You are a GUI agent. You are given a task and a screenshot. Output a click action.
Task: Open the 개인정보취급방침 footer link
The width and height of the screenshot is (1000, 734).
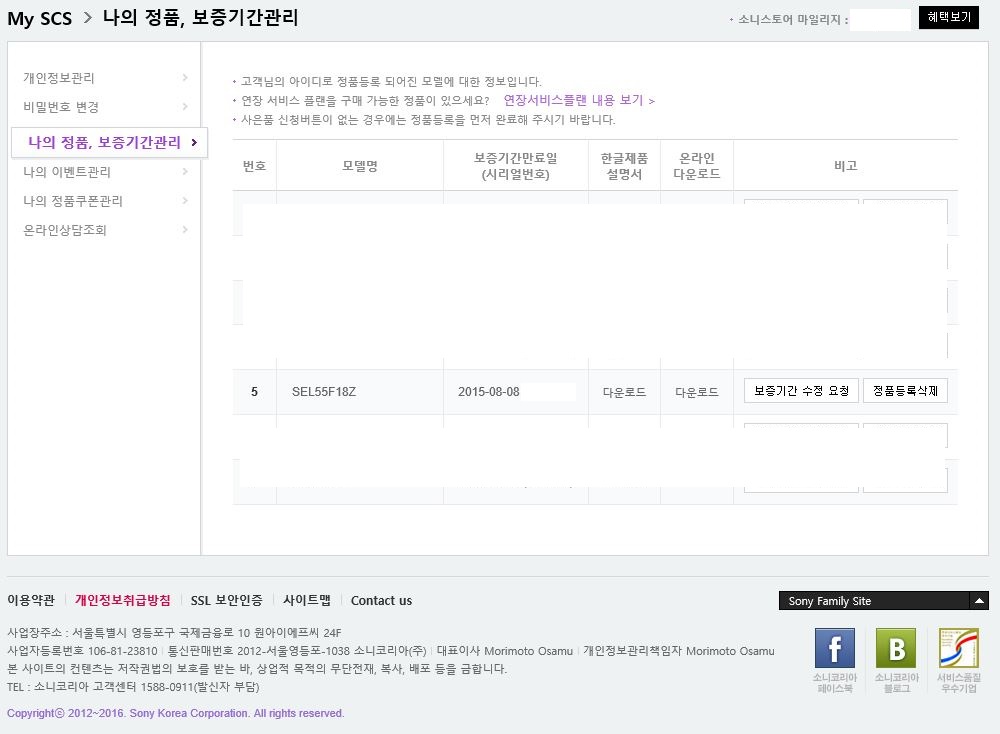point(123,600)
